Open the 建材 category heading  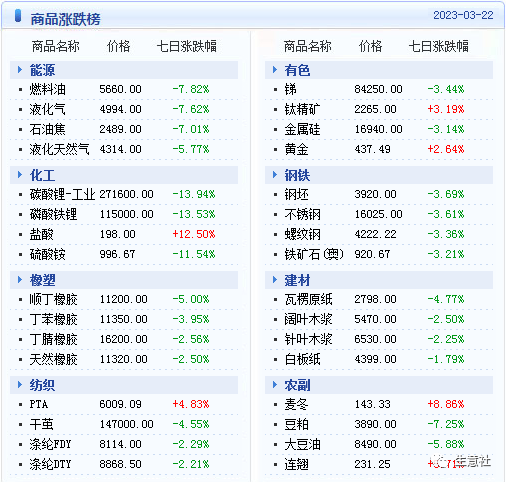(x=297, y=280)
